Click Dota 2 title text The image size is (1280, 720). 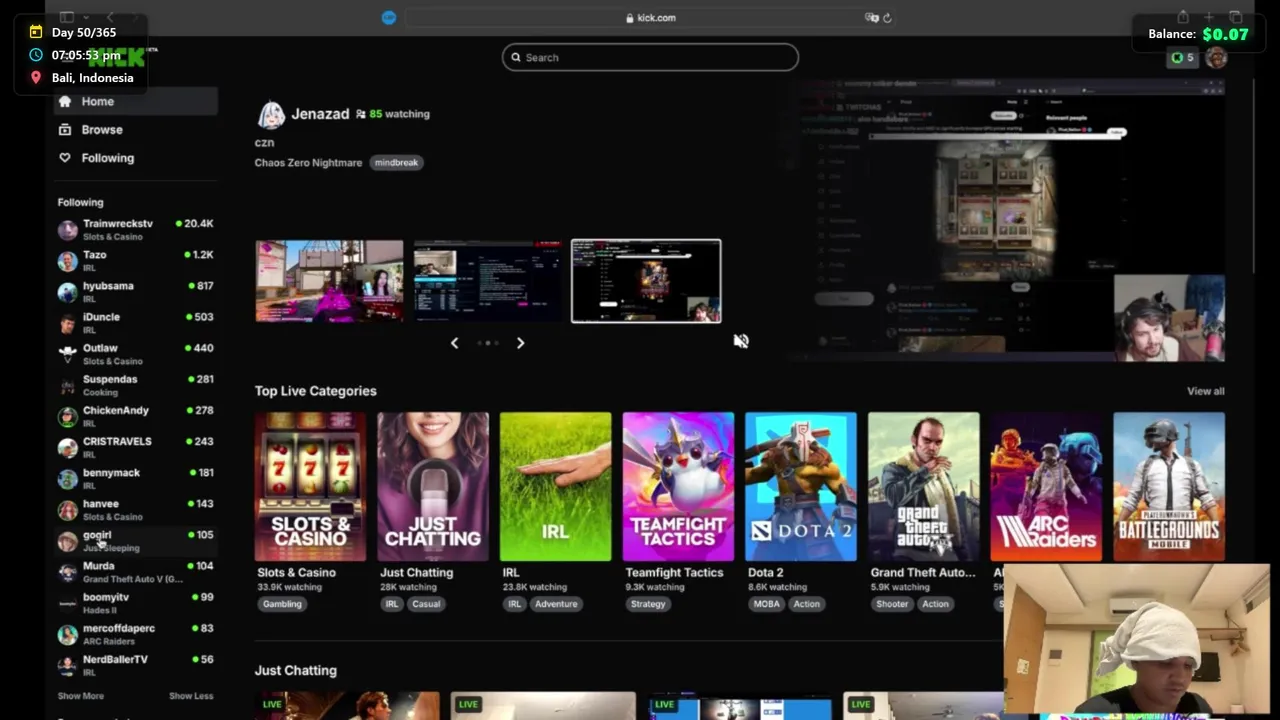click(766, 573)
